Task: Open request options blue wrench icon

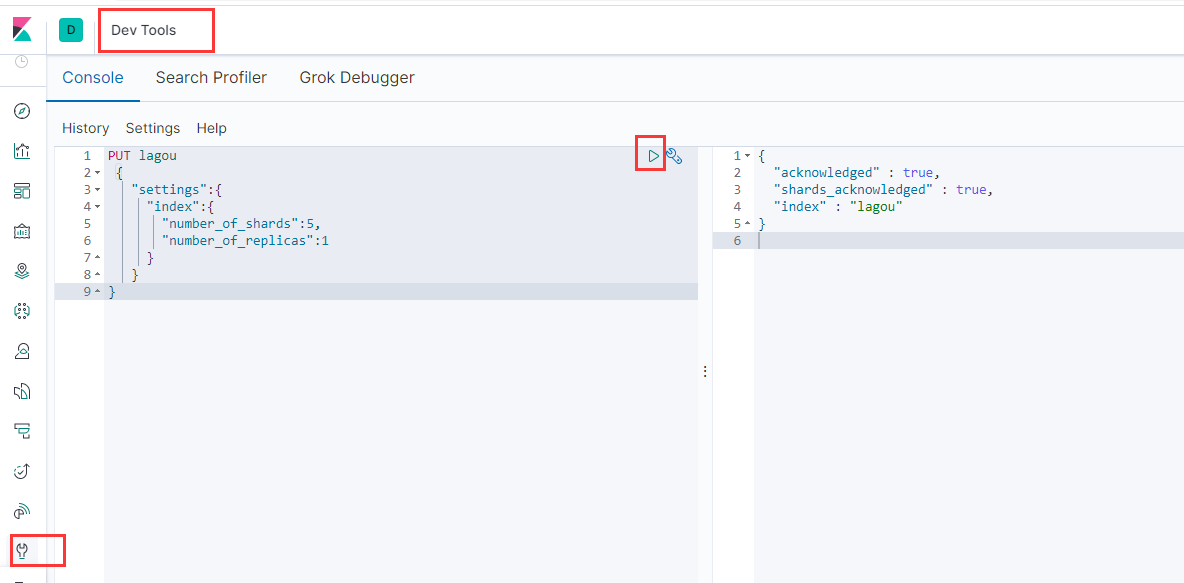Action: (674, 156)
